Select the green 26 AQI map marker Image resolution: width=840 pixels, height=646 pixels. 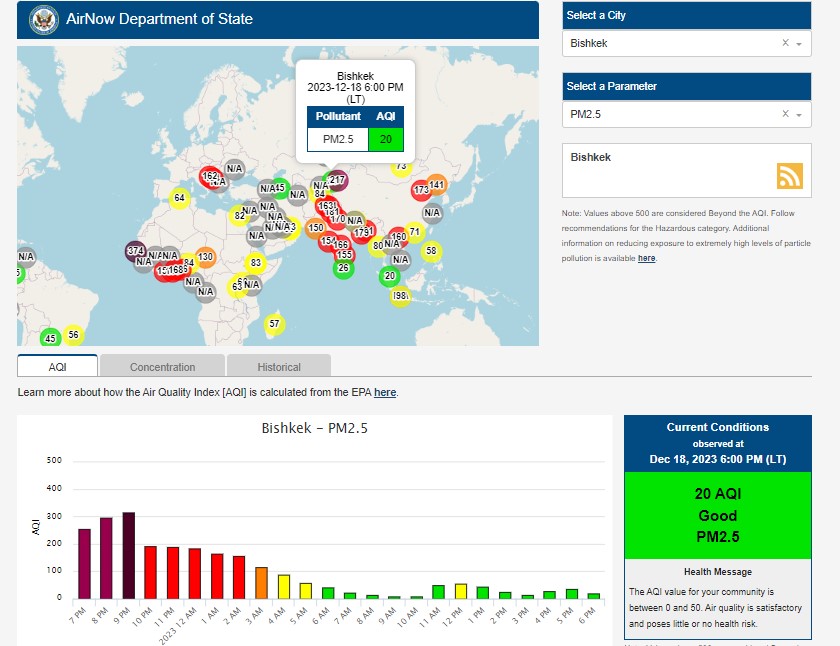344,268
